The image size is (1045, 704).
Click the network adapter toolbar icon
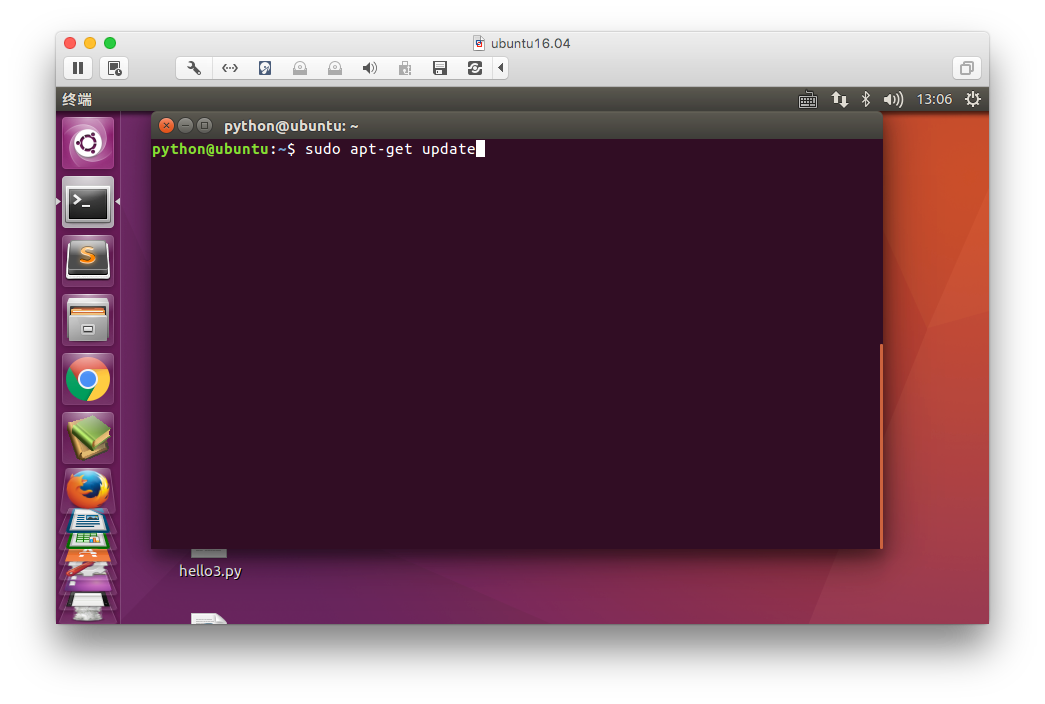pos(230,68)
